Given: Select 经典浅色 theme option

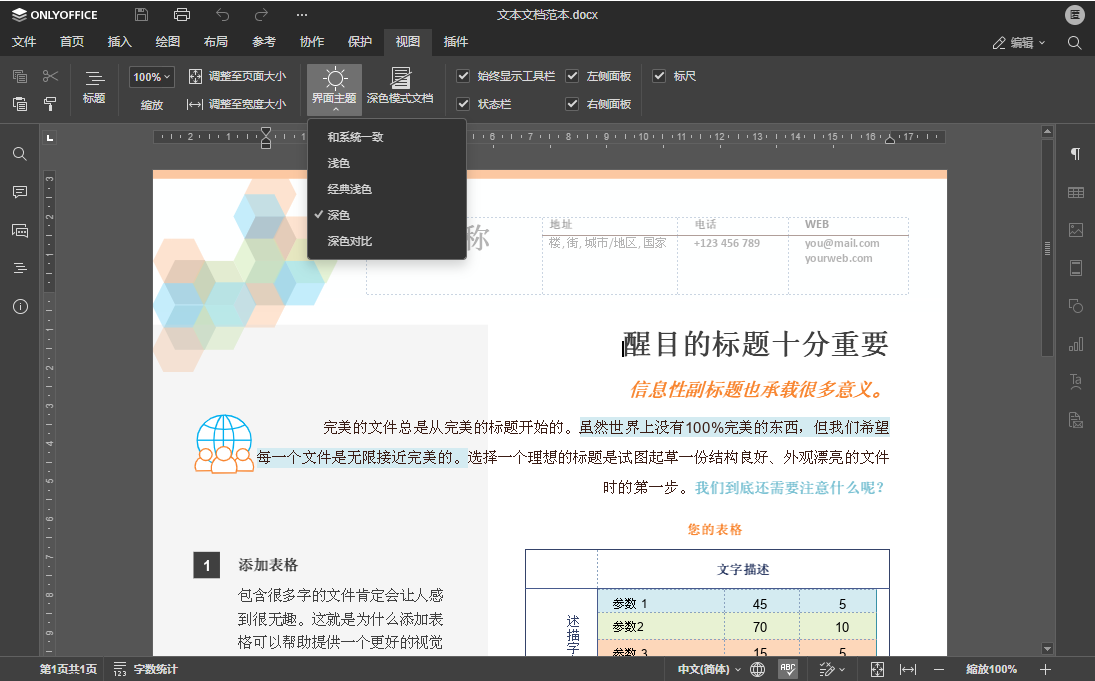Looking at the screenshot, I should coord(387,189).
